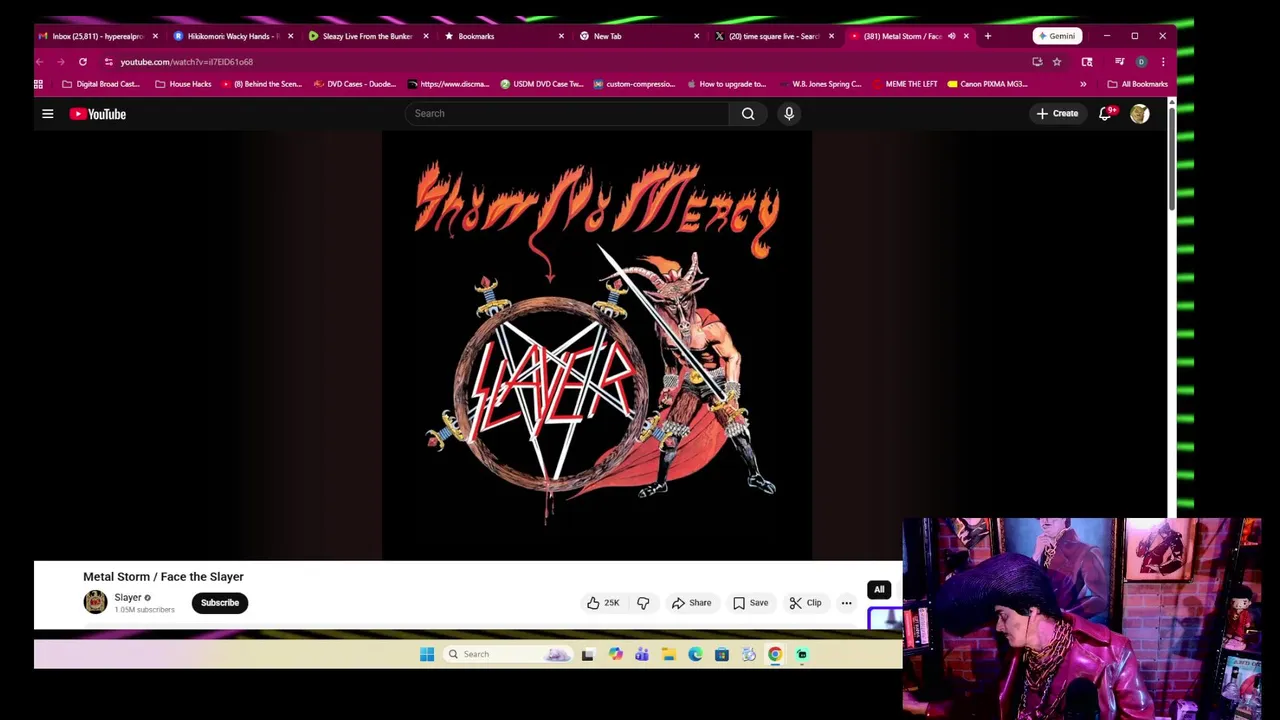The height and width of the screenshot is (720, 1280).
Task: Open a new browser tab
Action: point(988,36)
